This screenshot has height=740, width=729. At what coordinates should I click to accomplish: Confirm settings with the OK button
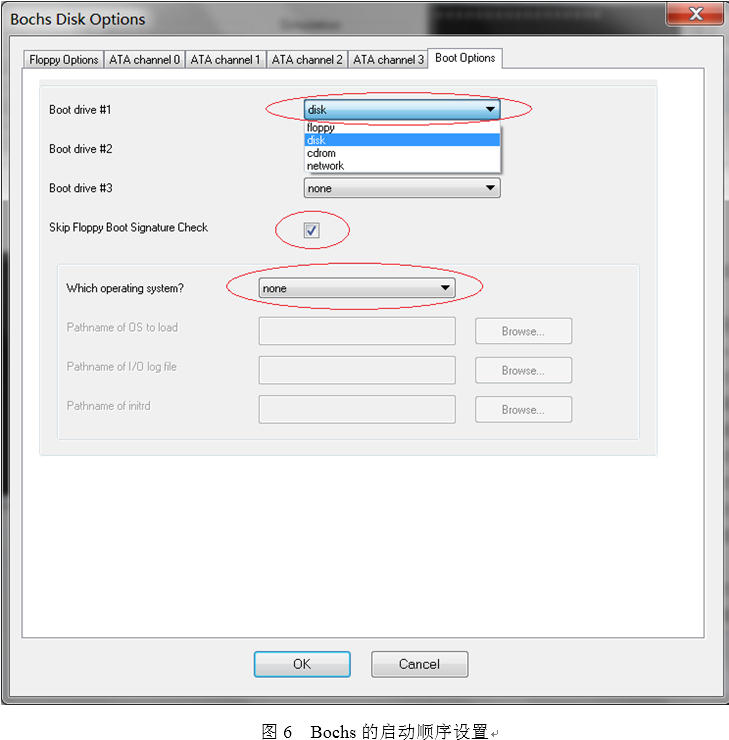click(302, 664)
